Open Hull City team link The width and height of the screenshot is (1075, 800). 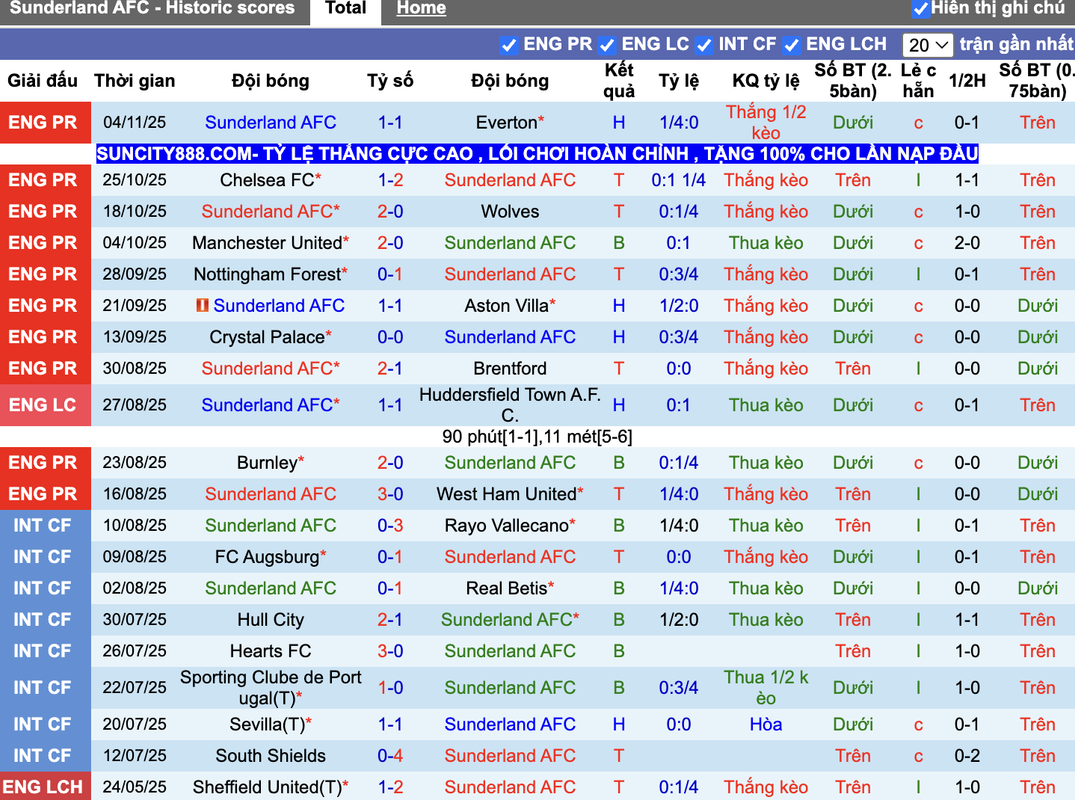coord(270,620)
